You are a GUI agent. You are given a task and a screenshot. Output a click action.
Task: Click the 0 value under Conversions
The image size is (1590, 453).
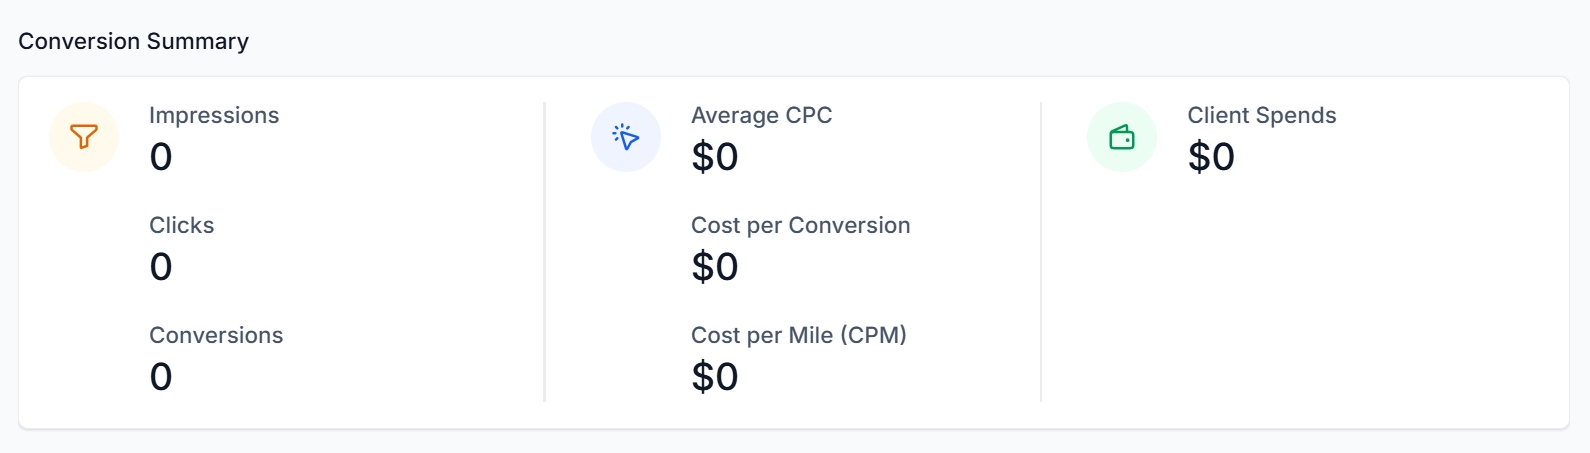click(161, 377)
